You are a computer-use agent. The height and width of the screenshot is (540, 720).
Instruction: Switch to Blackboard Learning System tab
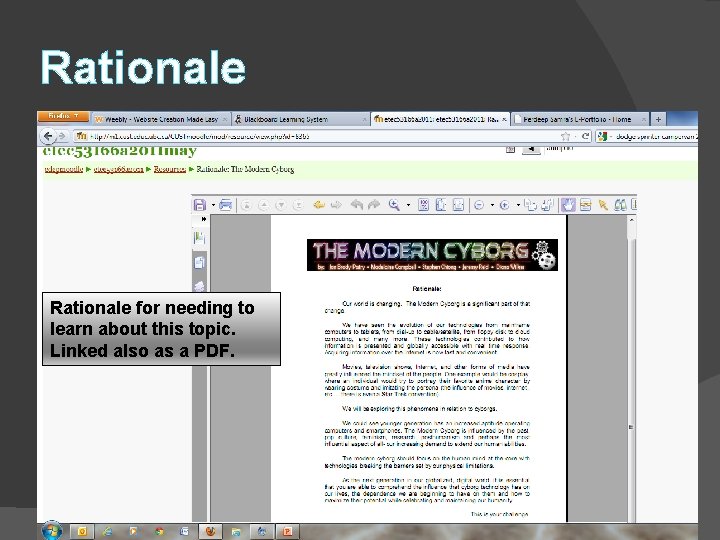[x=301, y=119]
